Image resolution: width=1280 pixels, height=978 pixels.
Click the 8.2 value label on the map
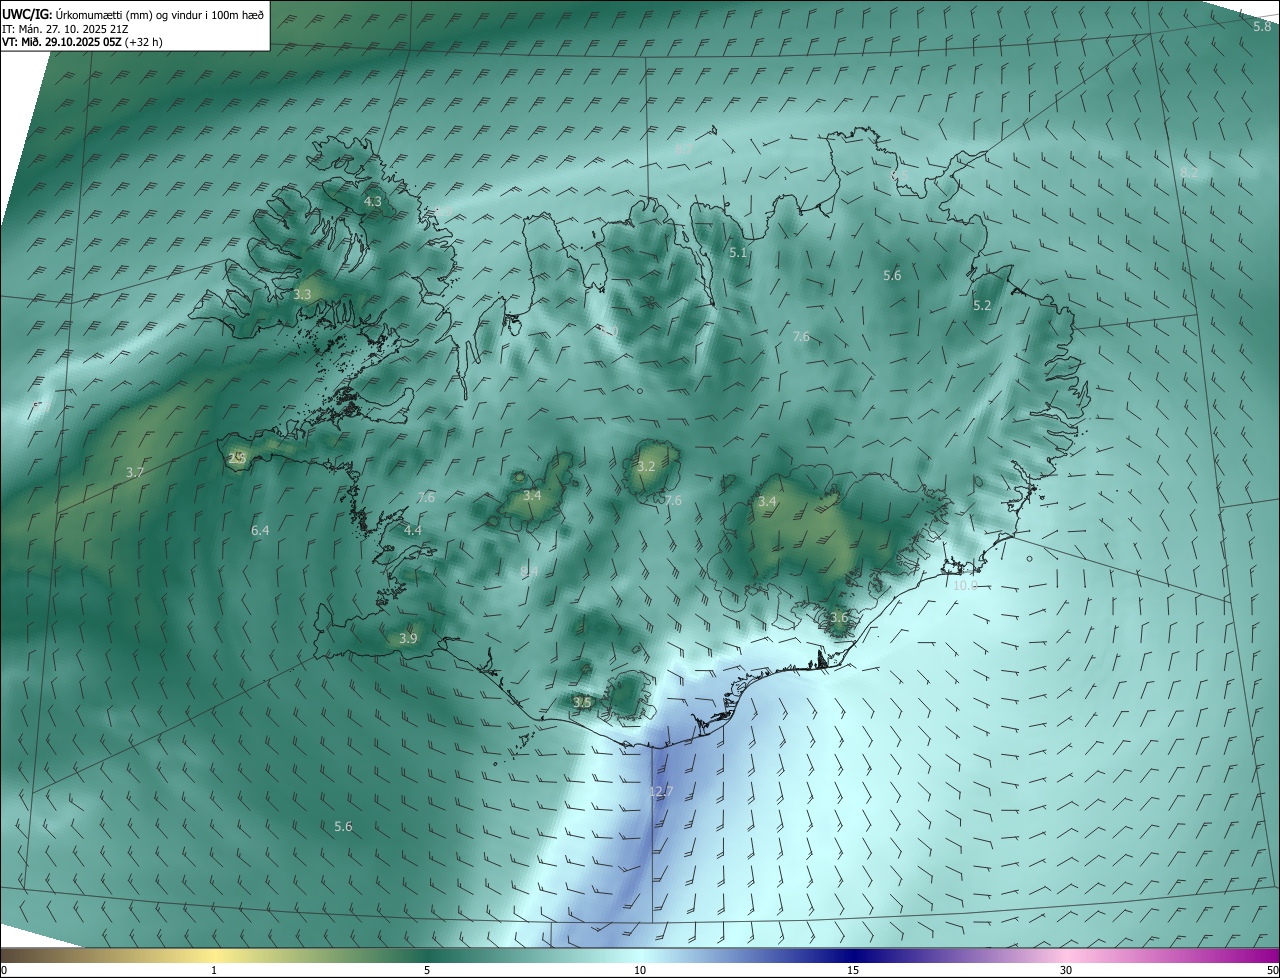tap(1189, 173)
